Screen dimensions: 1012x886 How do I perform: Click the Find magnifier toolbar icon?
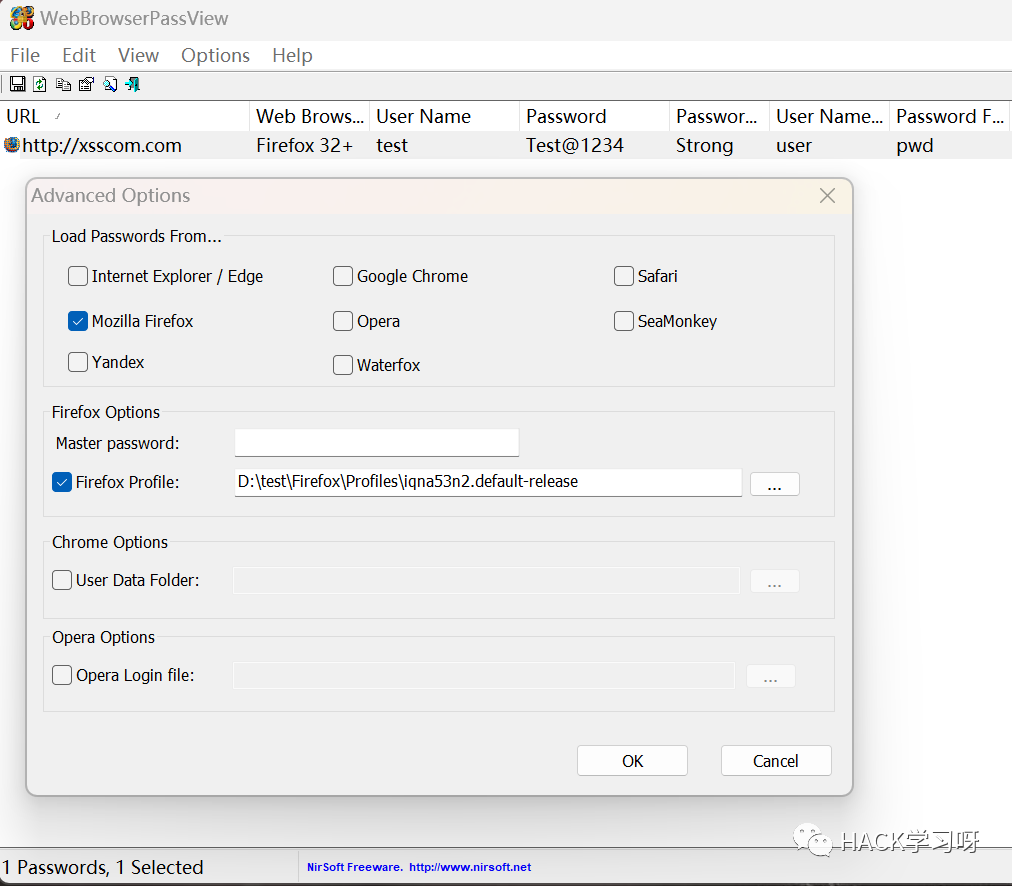coord(110,84)
